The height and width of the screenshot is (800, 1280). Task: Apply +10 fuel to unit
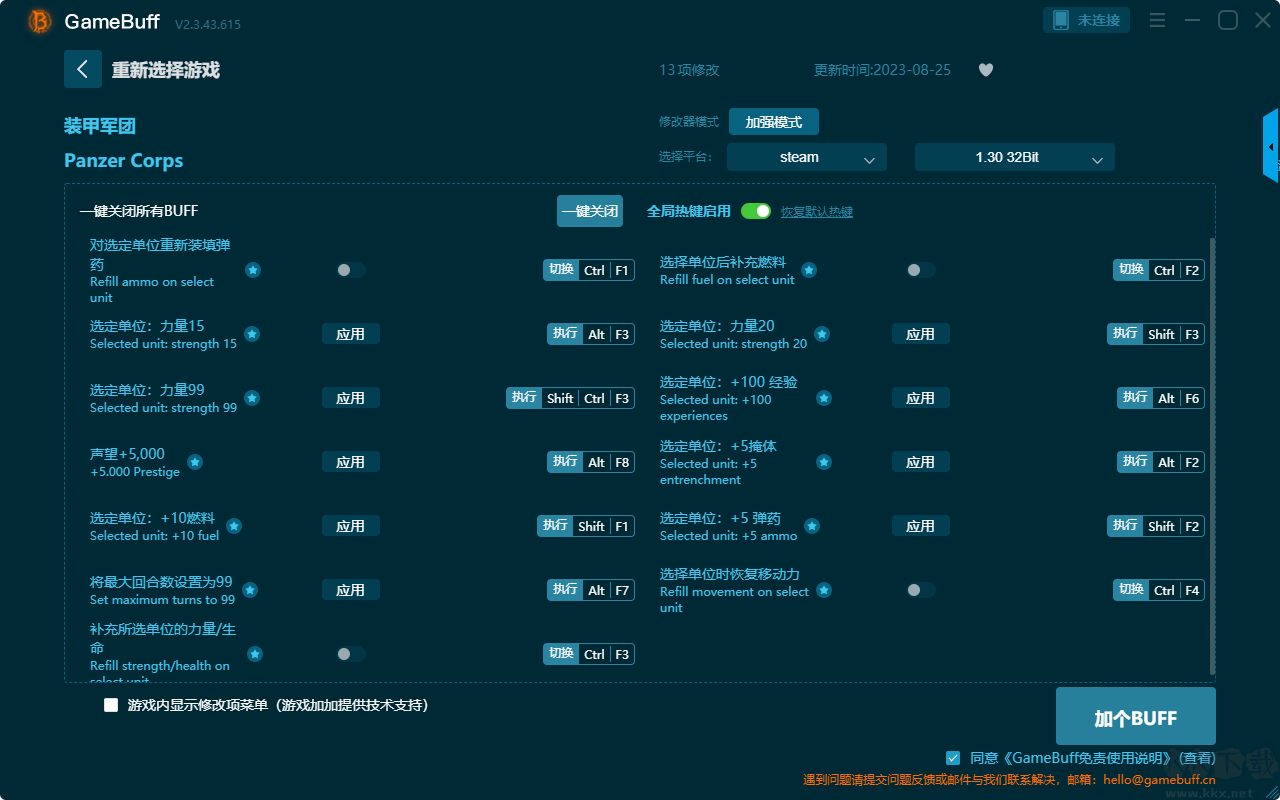tap(351, 526)
